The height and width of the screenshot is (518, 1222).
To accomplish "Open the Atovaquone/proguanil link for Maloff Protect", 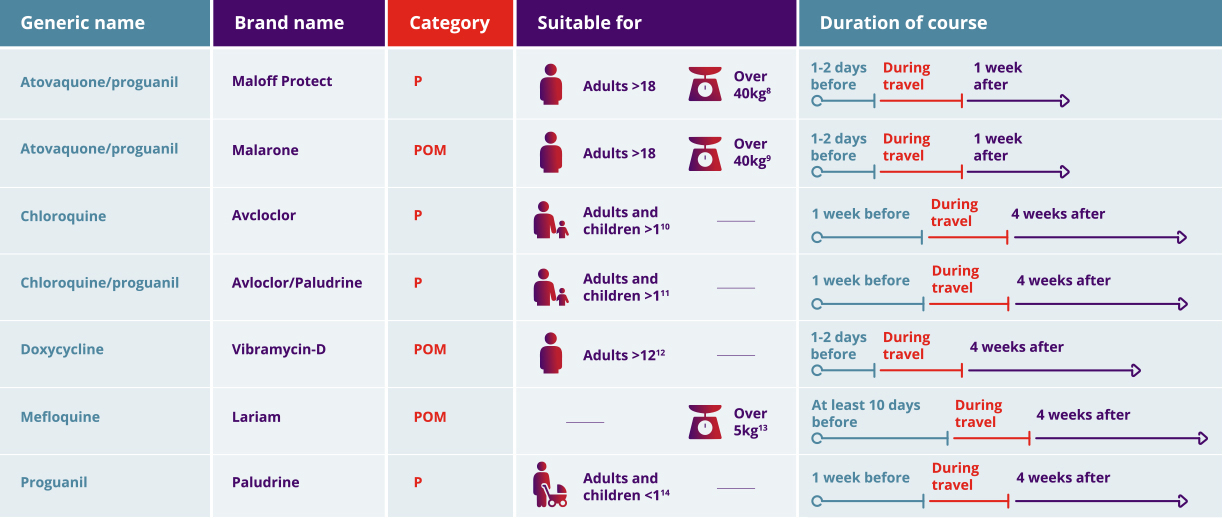I will click(x=99, y=82).
